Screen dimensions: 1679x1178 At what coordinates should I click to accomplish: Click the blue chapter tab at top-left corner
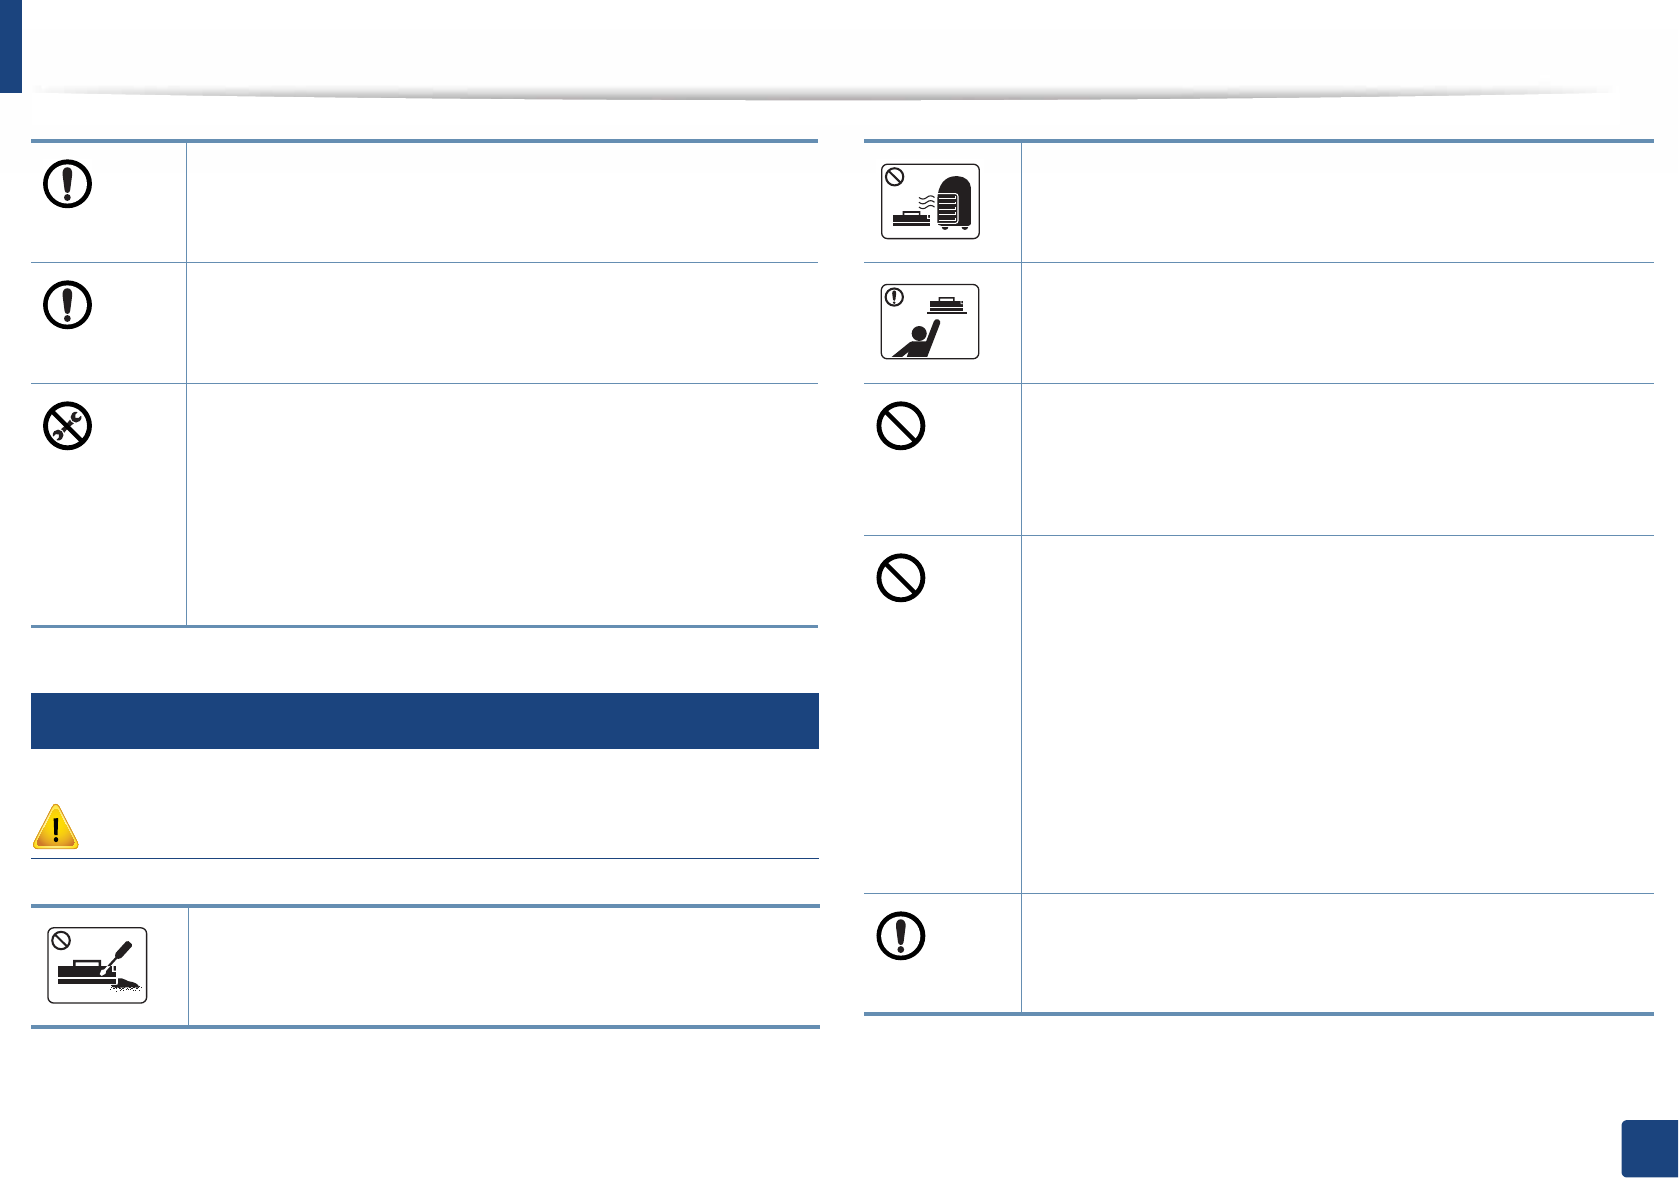pos(11,46)
